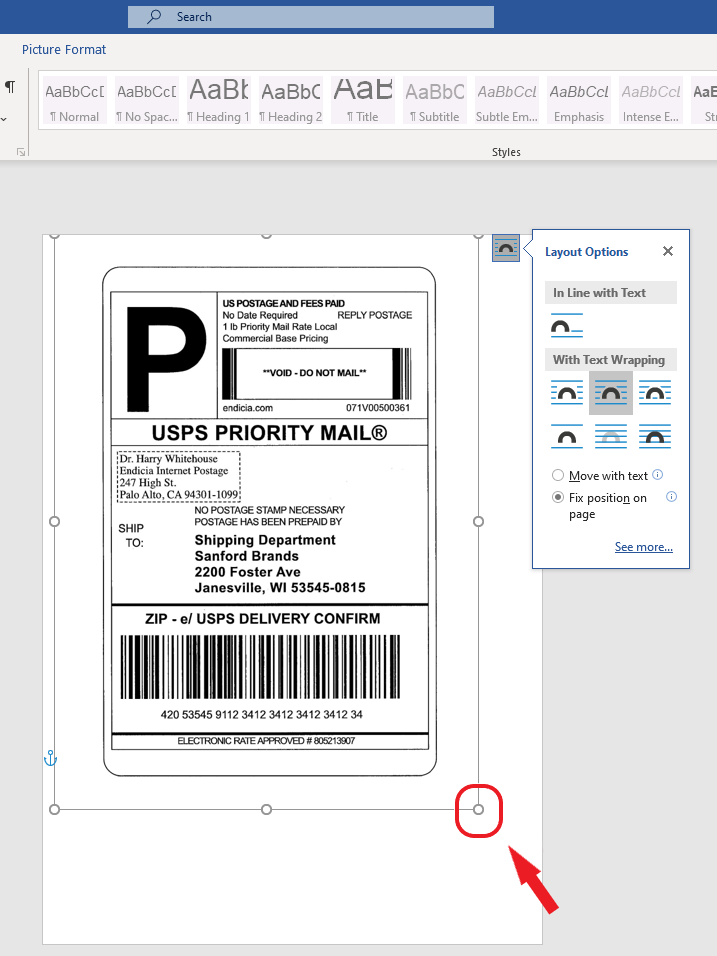Select In Line with Text layout icon
Screen dimensions: 717x956
tap(567, 326)
